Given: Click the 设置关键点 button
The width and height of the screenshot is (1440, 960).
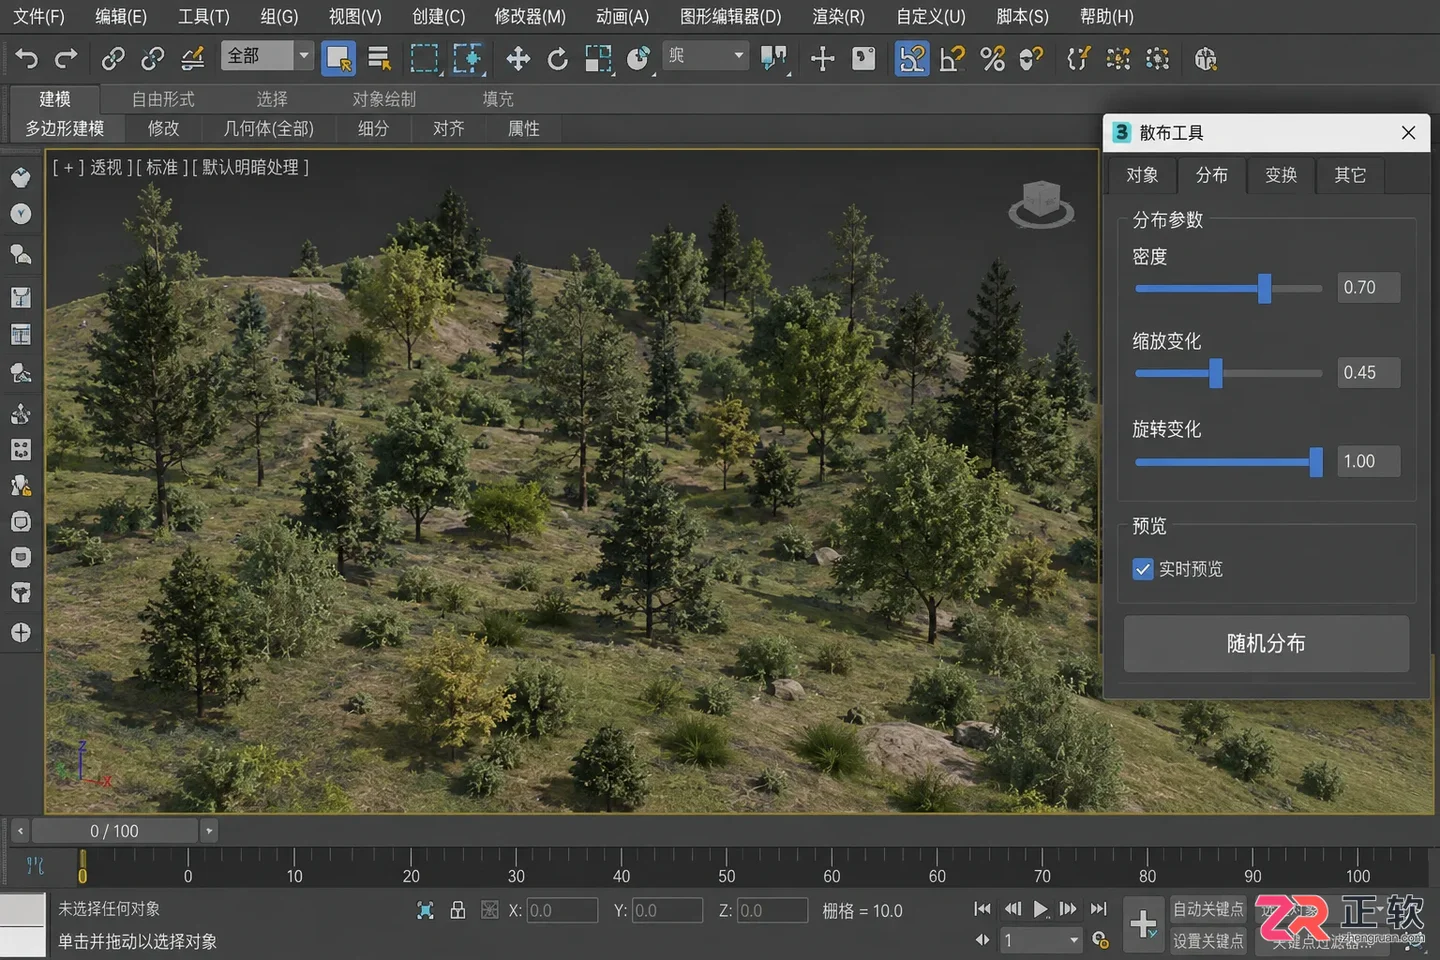Looking at the screenshot, I should pos(1208,941).
